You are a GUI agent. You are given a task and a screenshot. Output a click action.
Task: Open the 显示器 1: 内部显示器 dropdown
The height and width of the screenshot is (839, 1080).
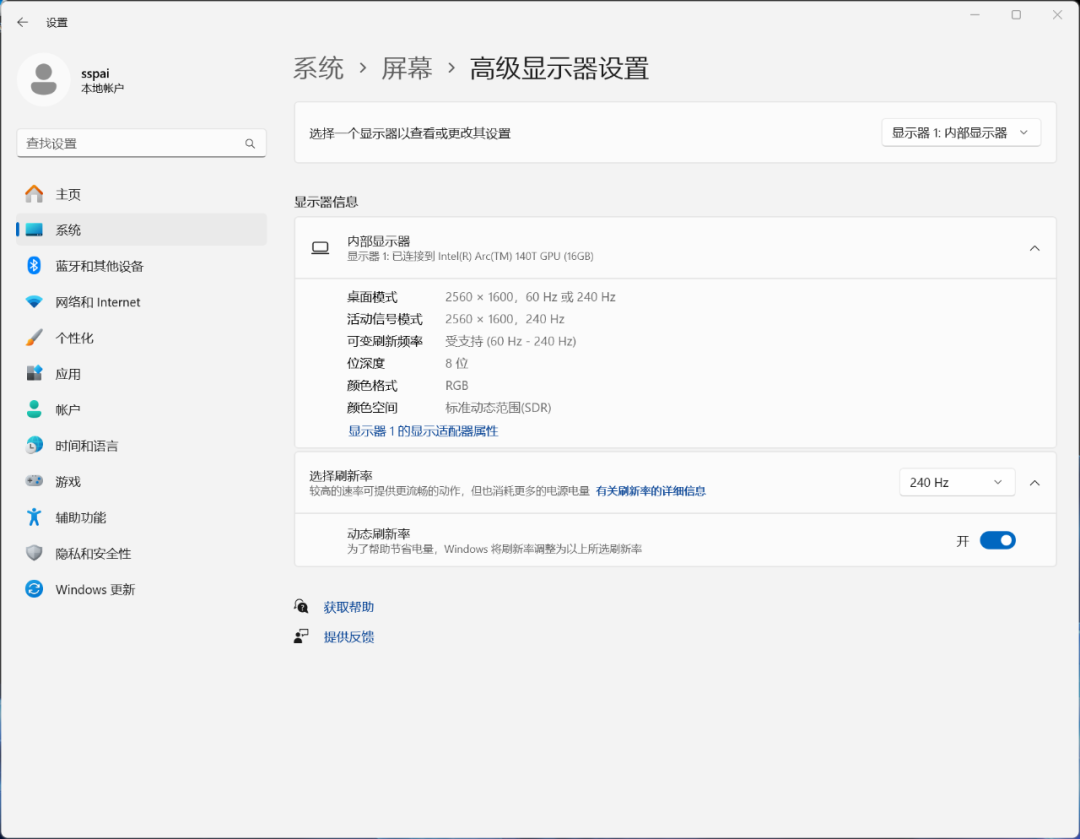coord(961,133)
